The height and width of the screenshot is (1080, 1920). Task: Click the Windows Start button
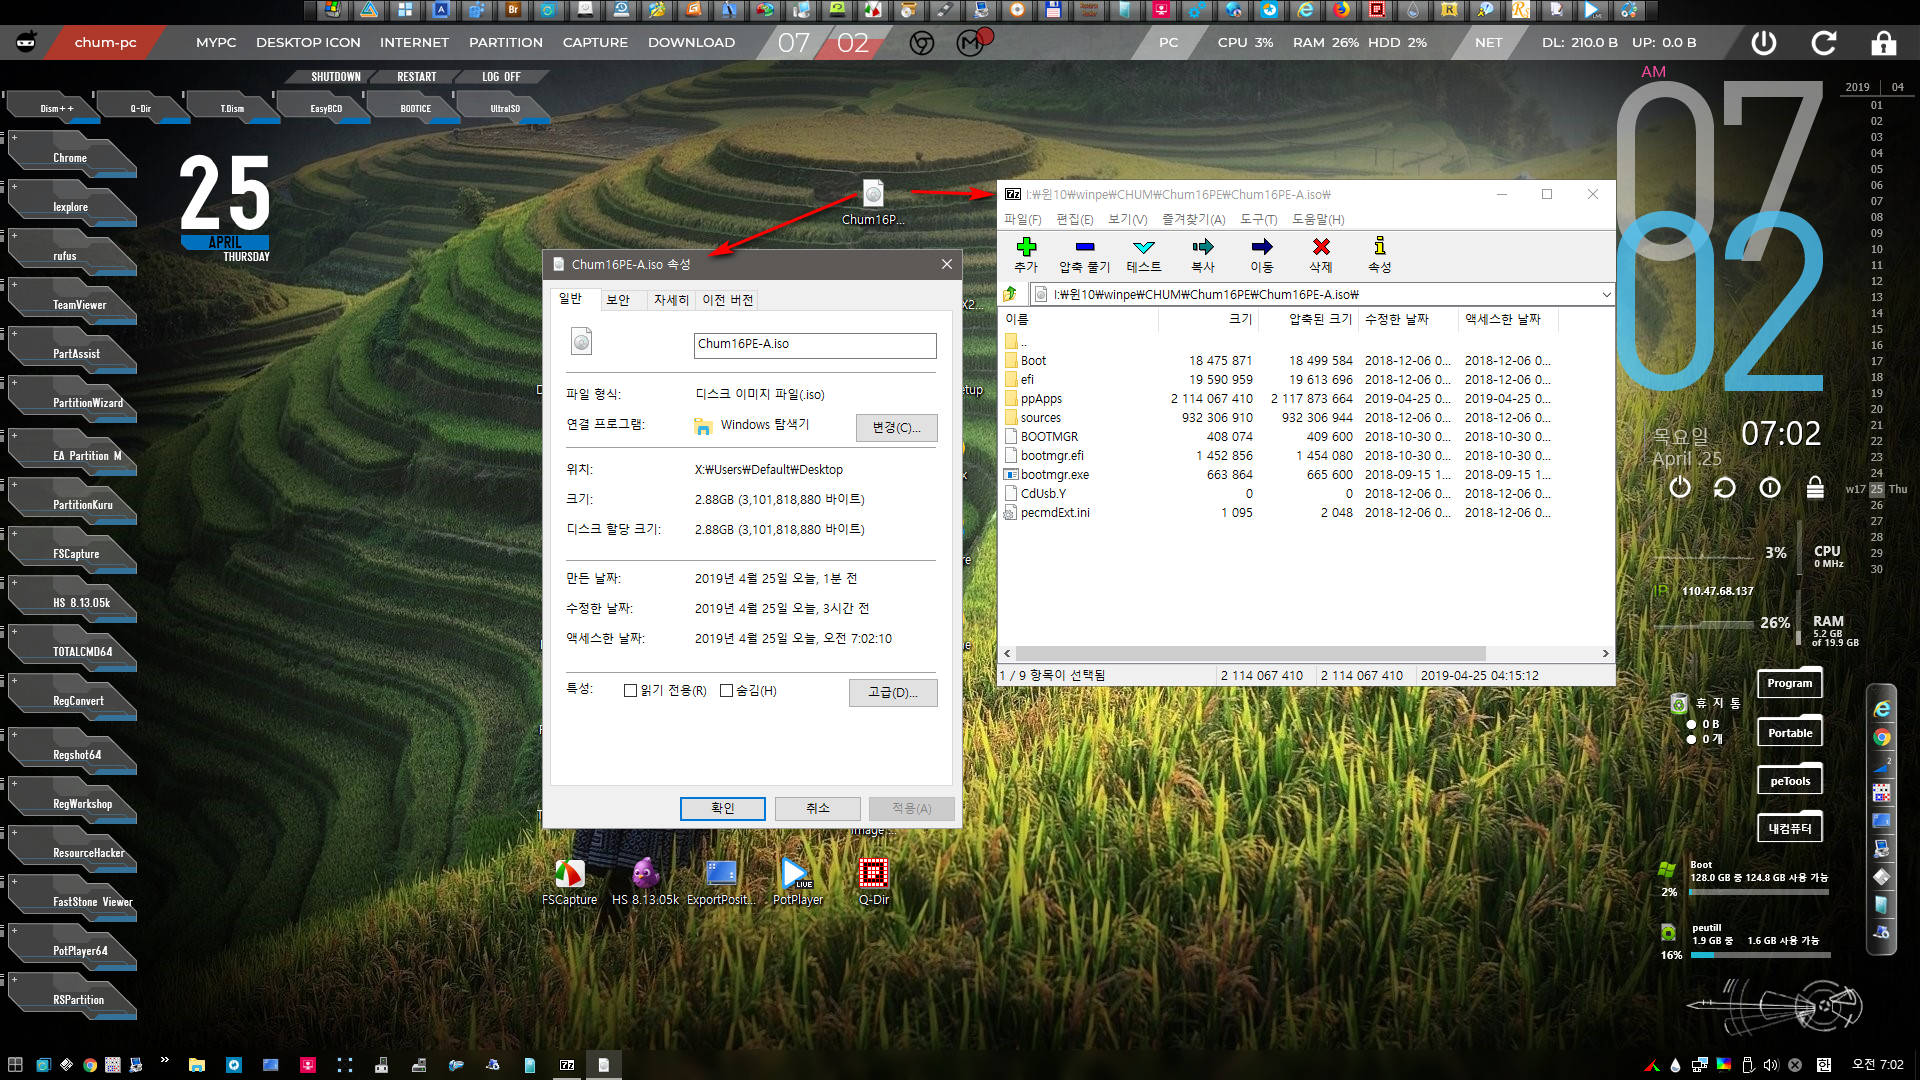[15, 1065]
